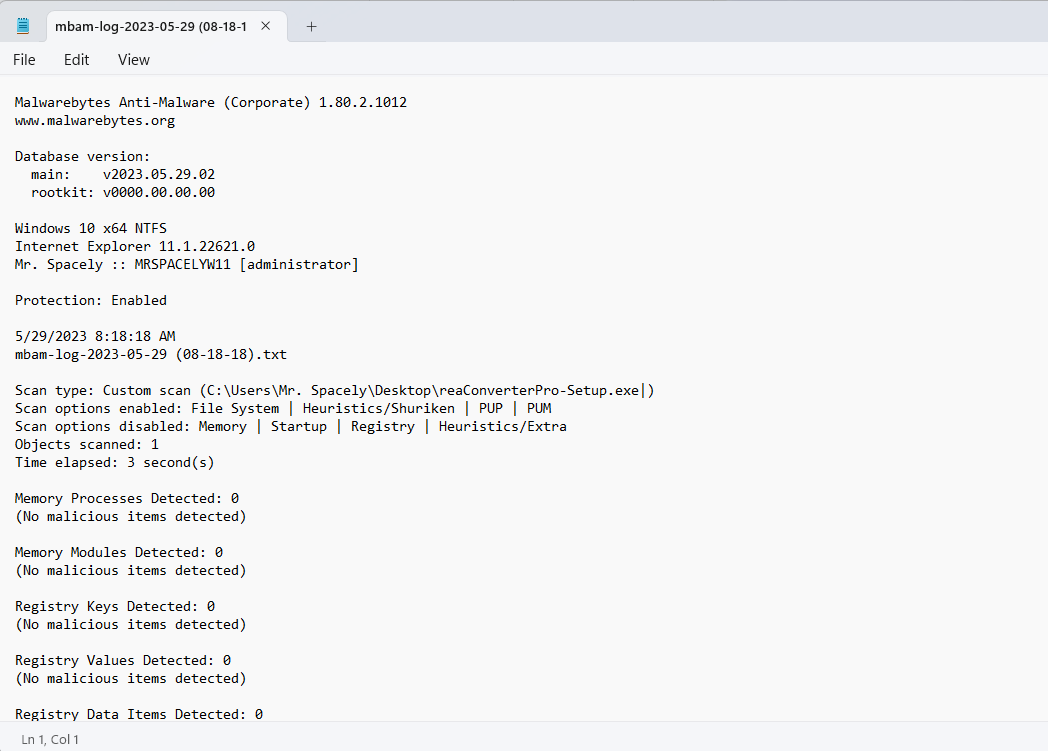Click the 'Memory Processes Detected: 0' line
The image size is (1048, 751).
pos(127,499)
